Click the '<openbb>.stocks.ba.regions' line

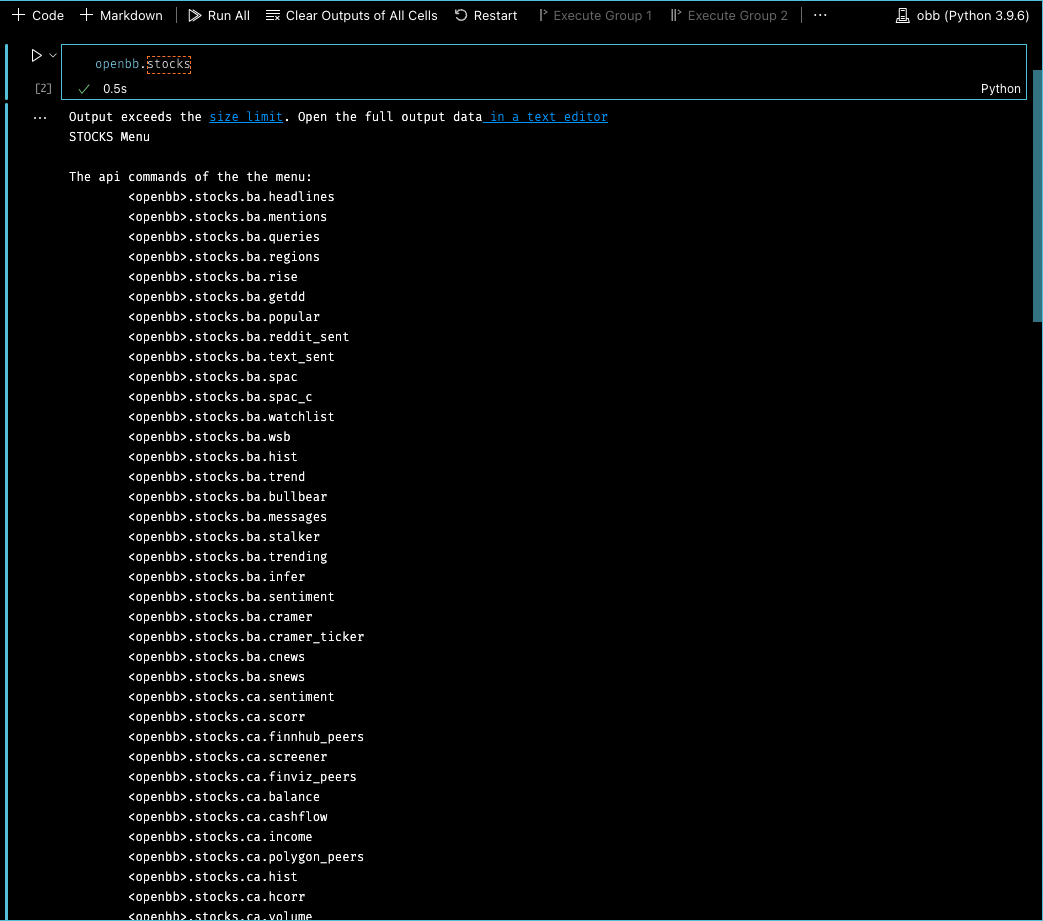coord(224,257)
